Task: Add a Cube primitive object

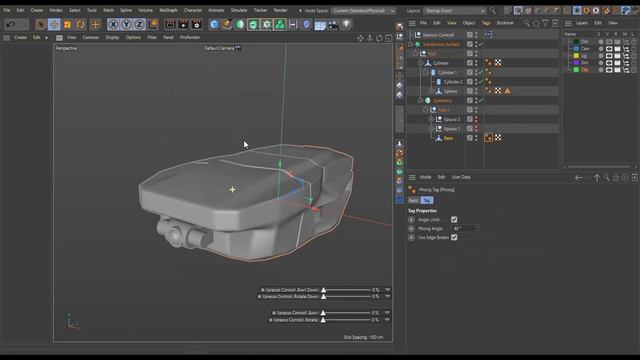Action: tap(214, 24)
